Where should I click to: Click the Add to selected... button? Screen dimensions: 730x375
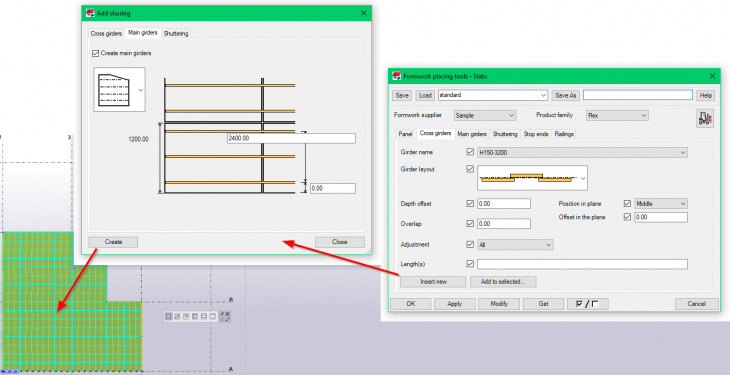click(503, 281)
